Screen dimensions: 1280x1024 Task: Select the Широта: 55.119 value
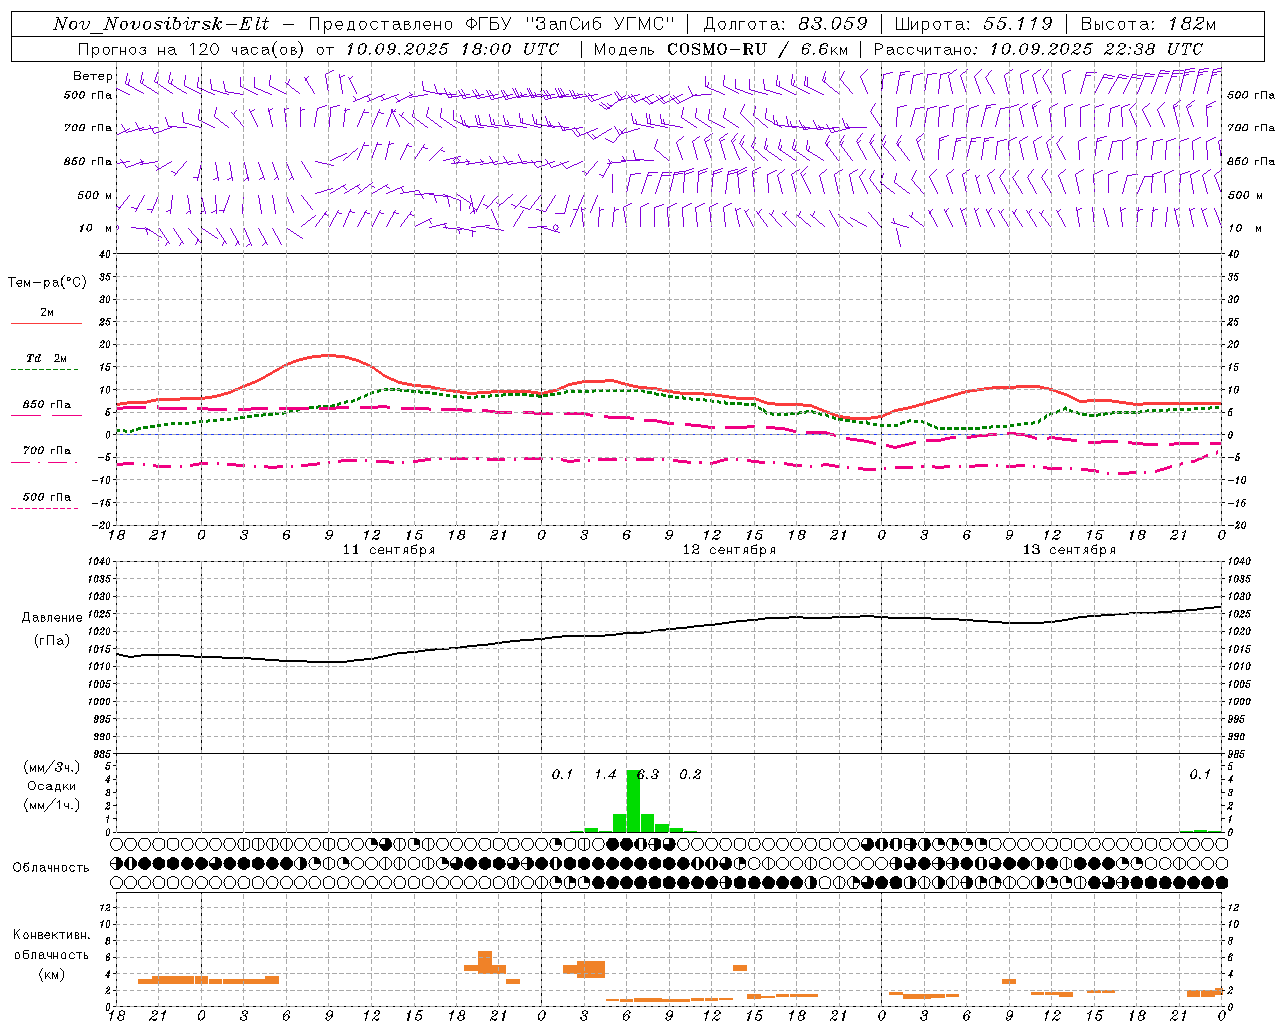click(x=973, y=24)
